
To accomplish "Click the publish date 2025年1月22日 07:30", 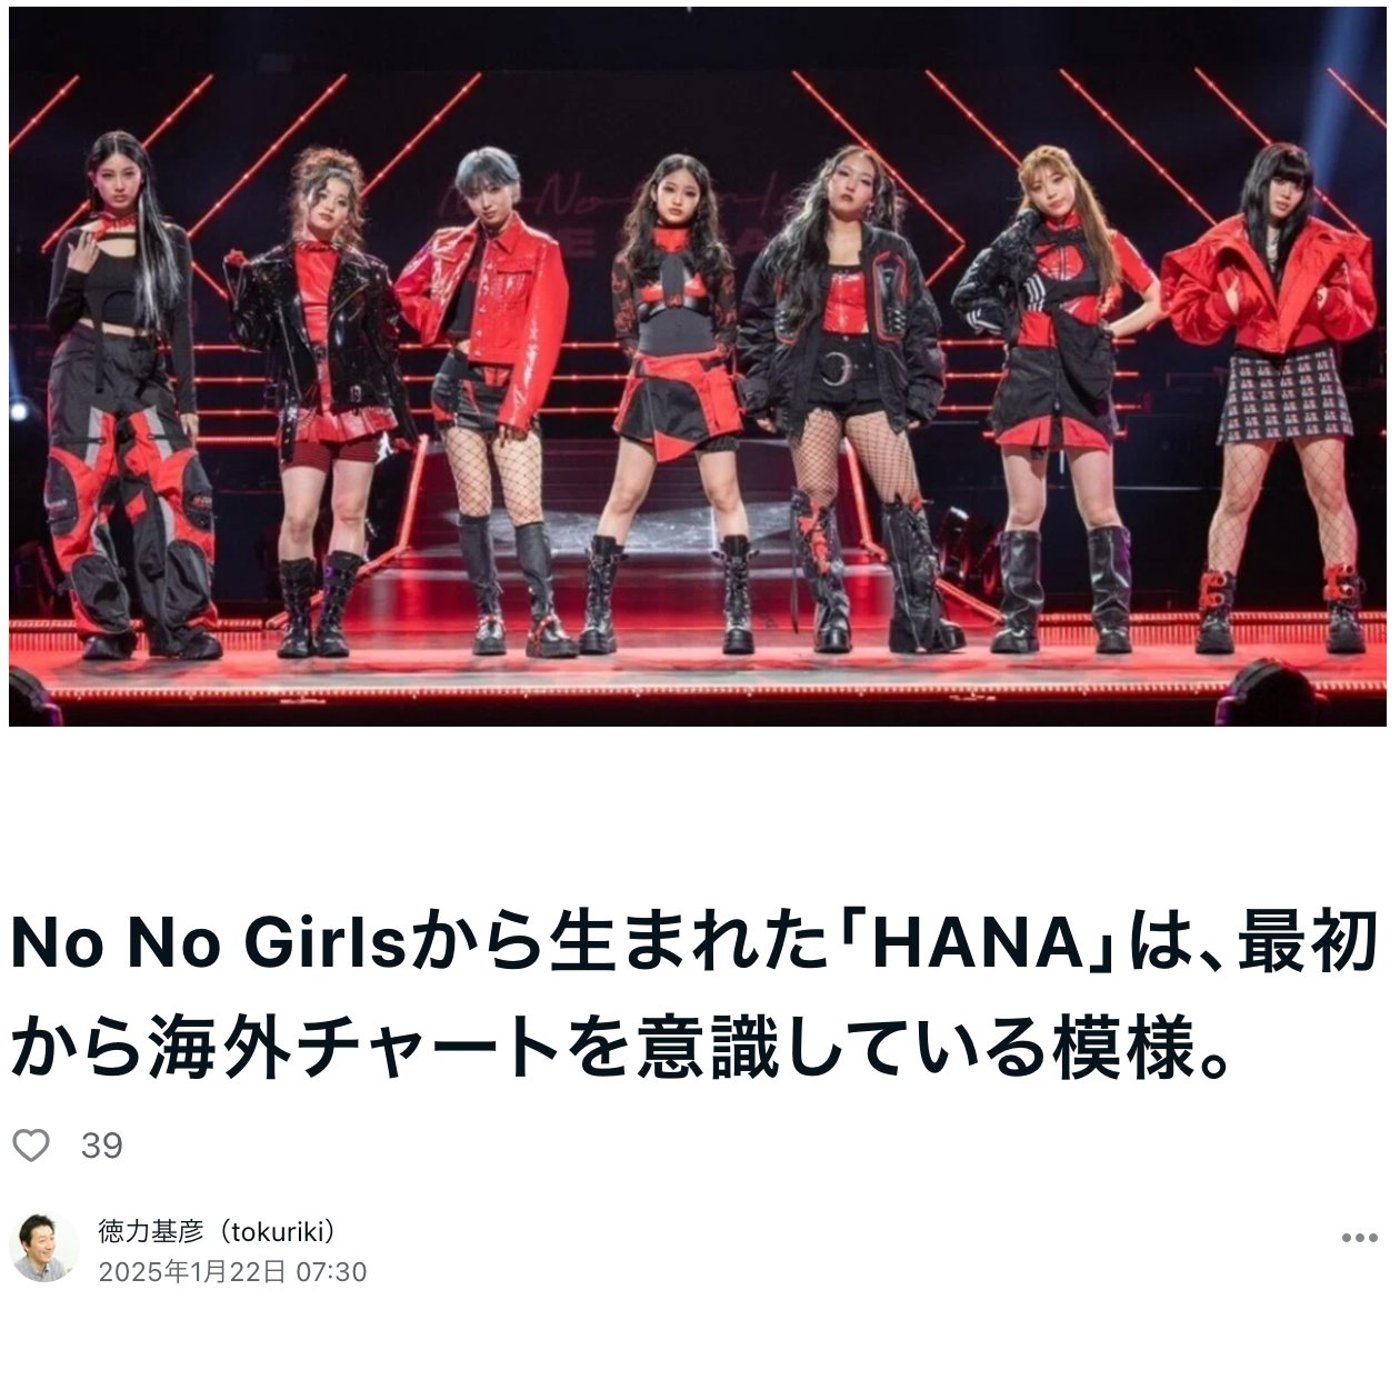I will (x=232, y=1272).
